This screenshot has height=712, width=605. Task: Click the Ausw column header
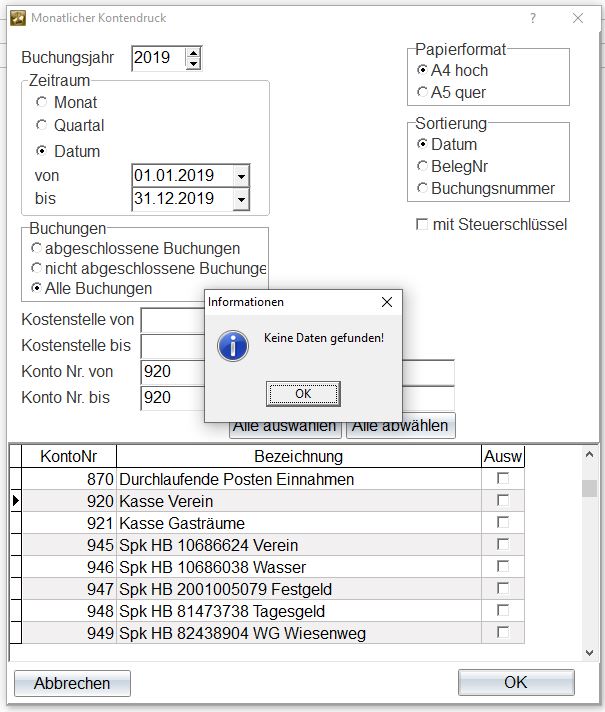point(503,456)
